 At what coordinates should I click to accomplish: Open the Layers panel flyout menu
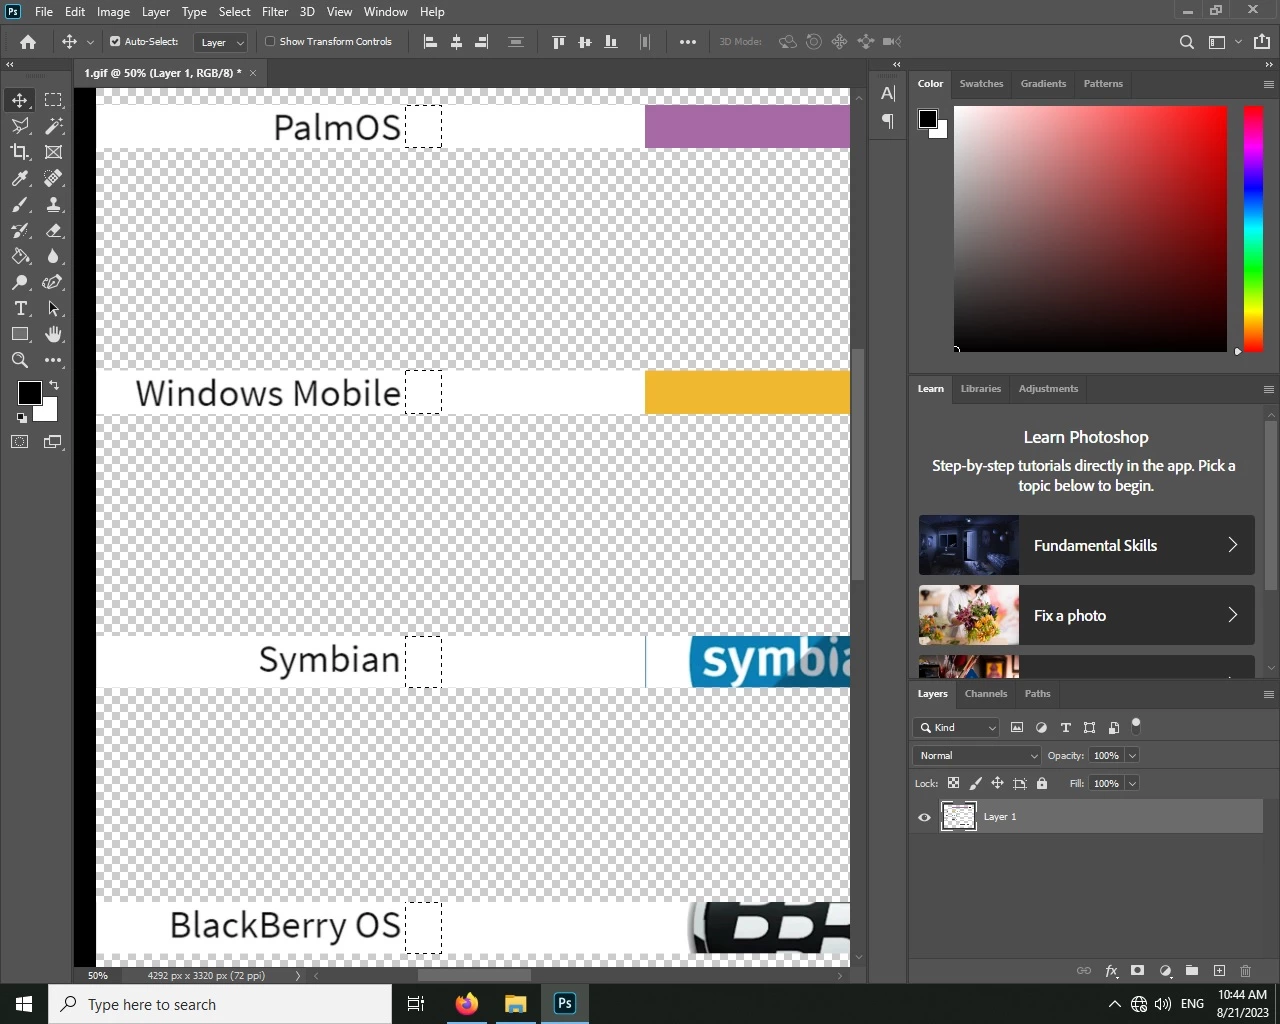coord(1269,694)
